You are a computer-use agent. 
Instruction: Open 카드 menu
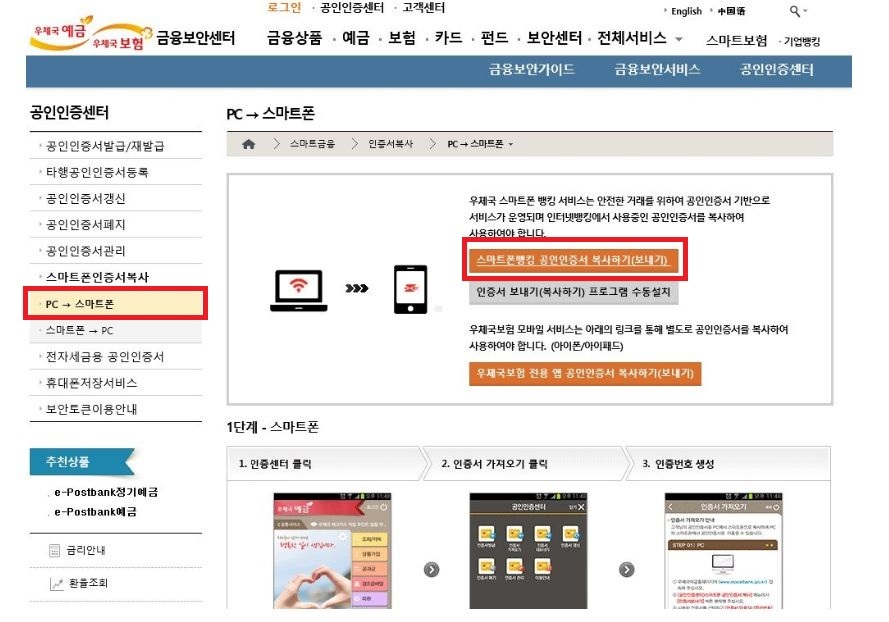coord(448,38)
